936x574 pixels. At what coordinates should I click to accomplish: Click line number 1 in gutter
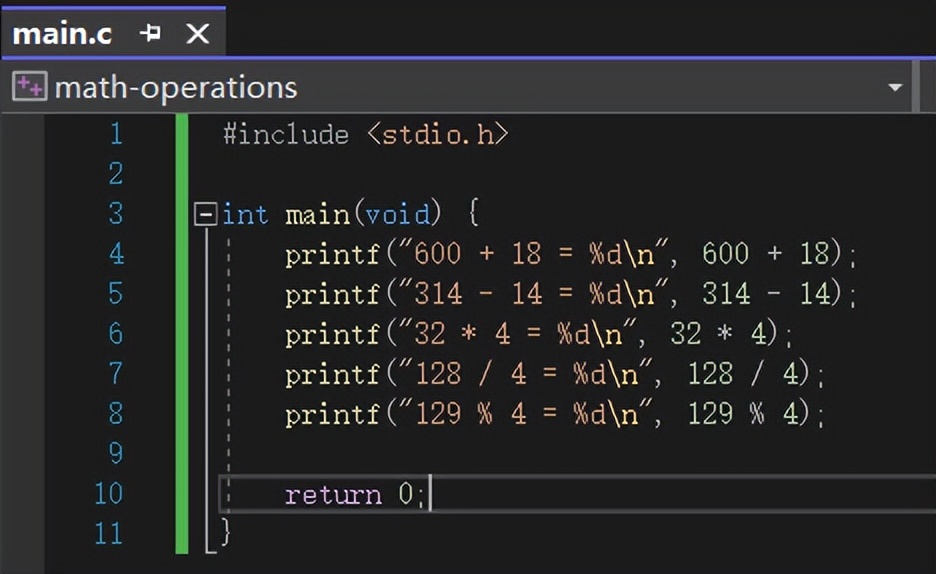(x=116, y=134)
